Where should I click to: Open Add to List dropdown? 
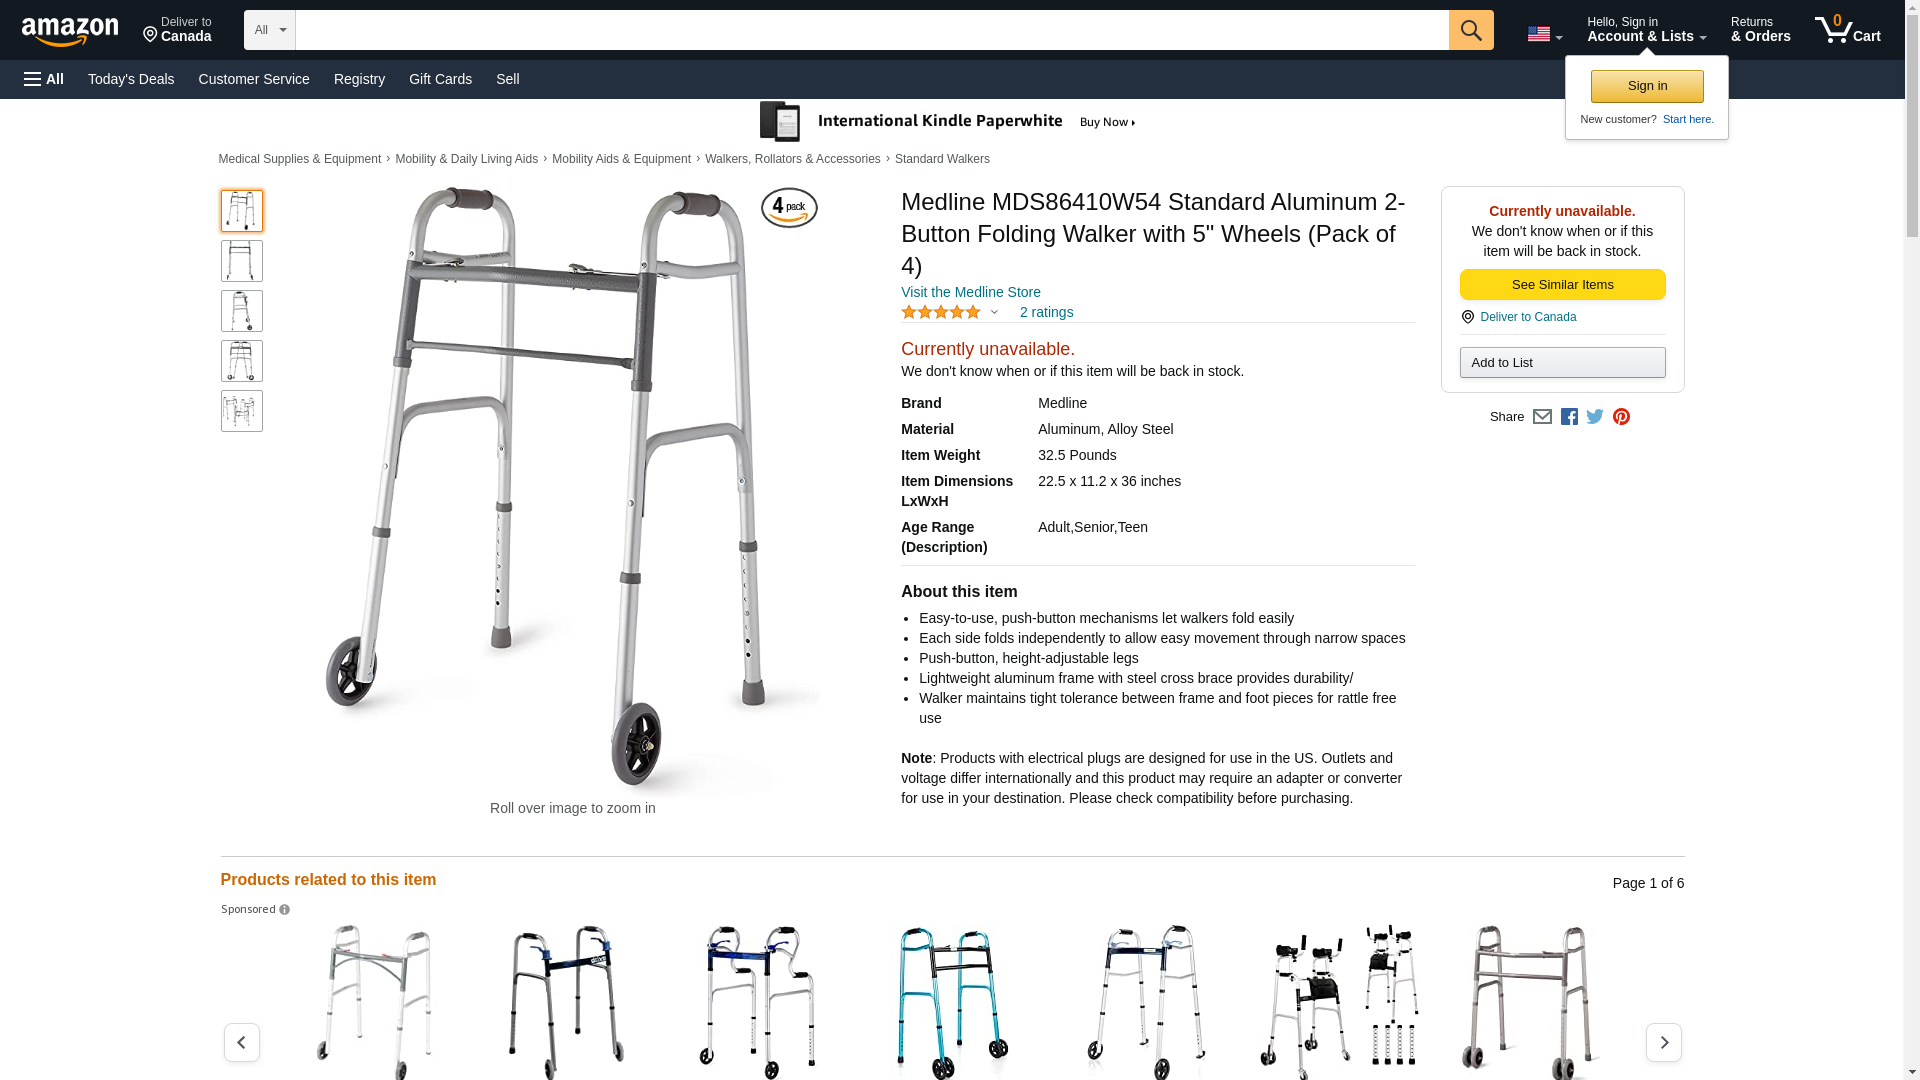click(x=1562, y=362)
